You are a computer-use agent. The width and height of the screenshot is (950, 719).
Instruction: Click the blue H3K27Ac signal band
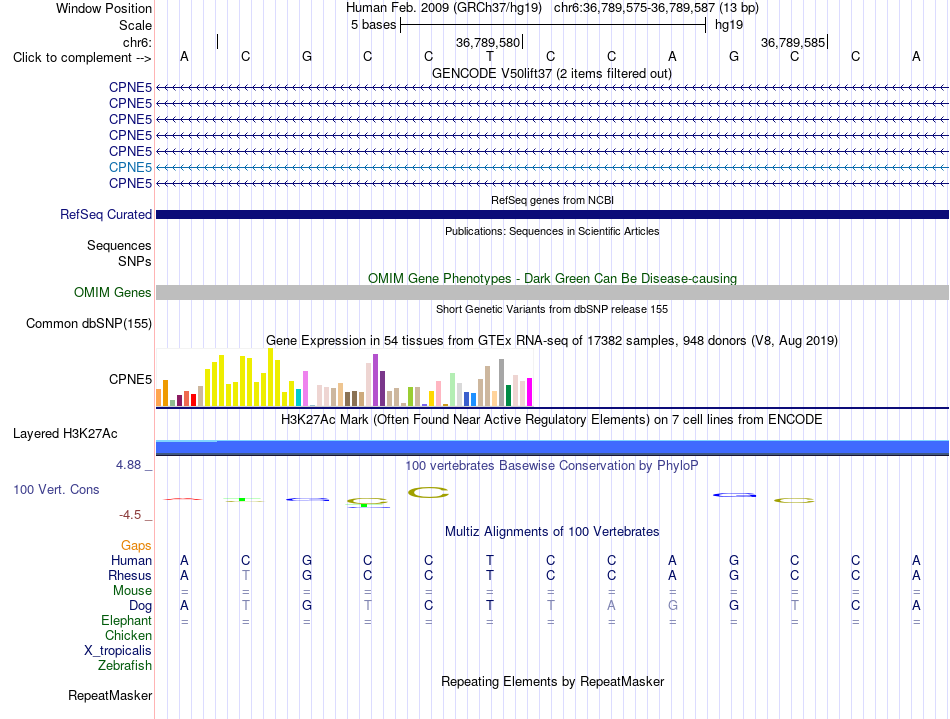click(552, 448)
